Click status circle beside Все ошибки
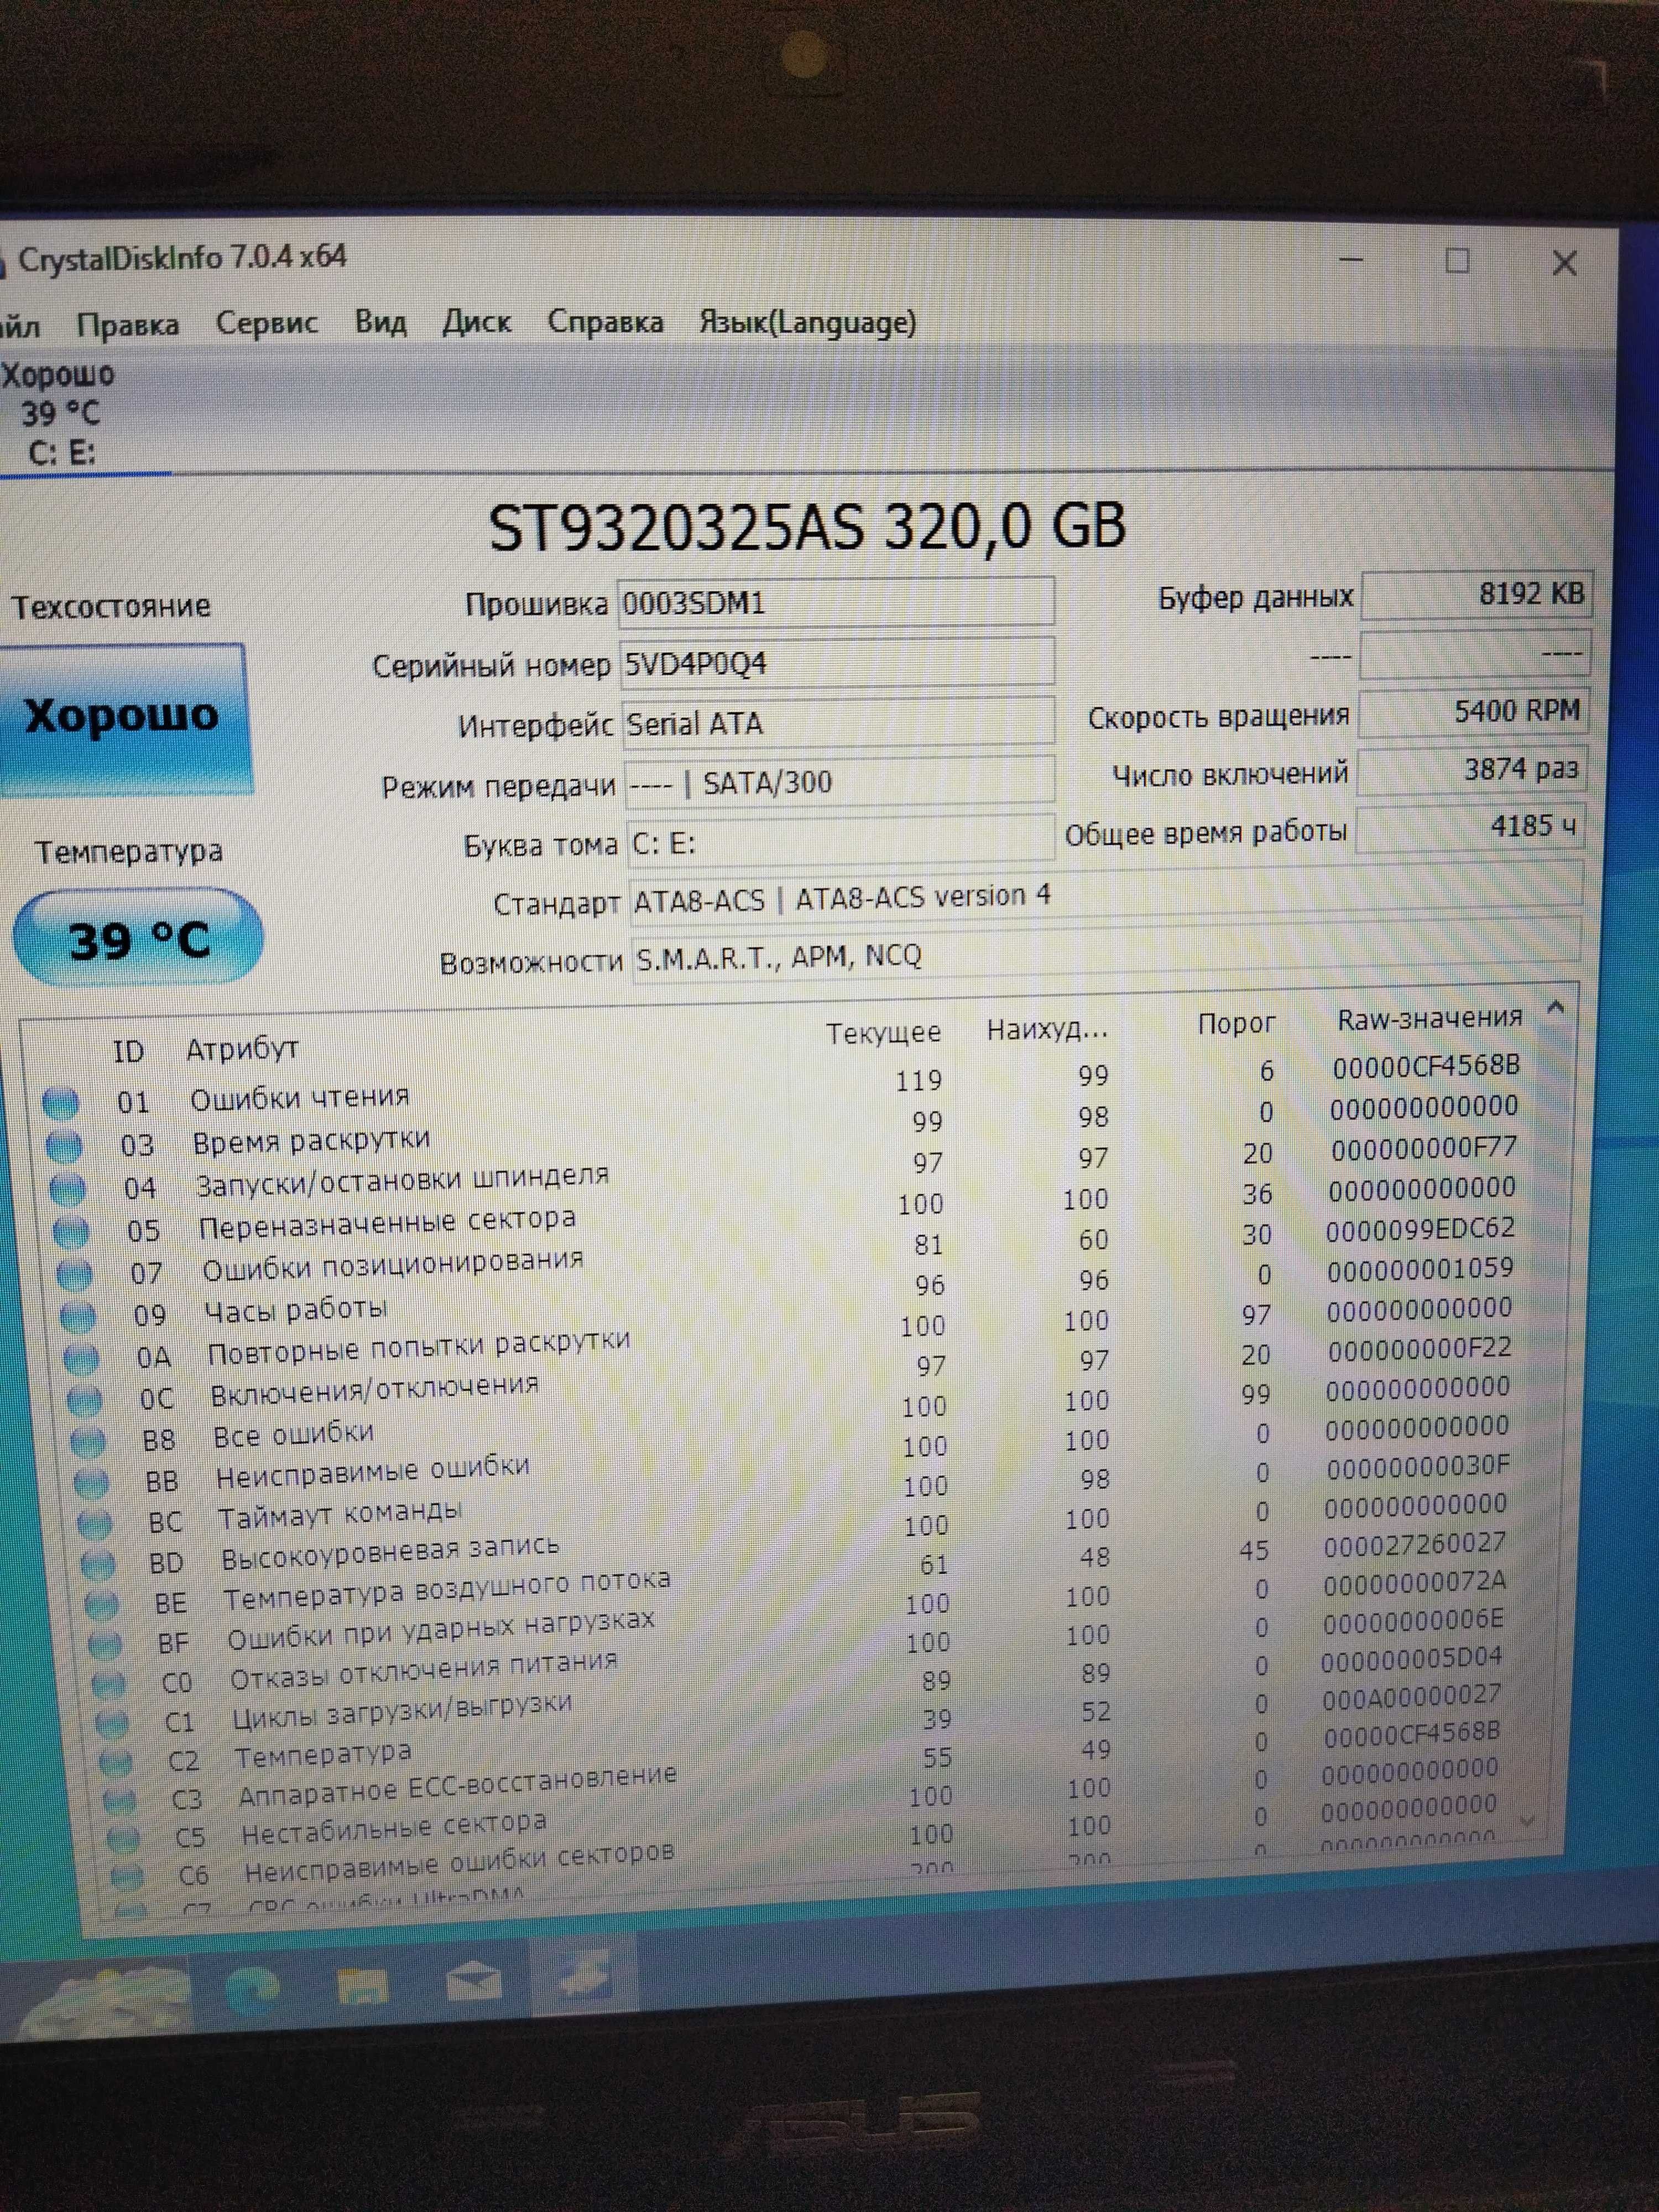Viewport: 1659px width, 2212px height. [88, 1441]
